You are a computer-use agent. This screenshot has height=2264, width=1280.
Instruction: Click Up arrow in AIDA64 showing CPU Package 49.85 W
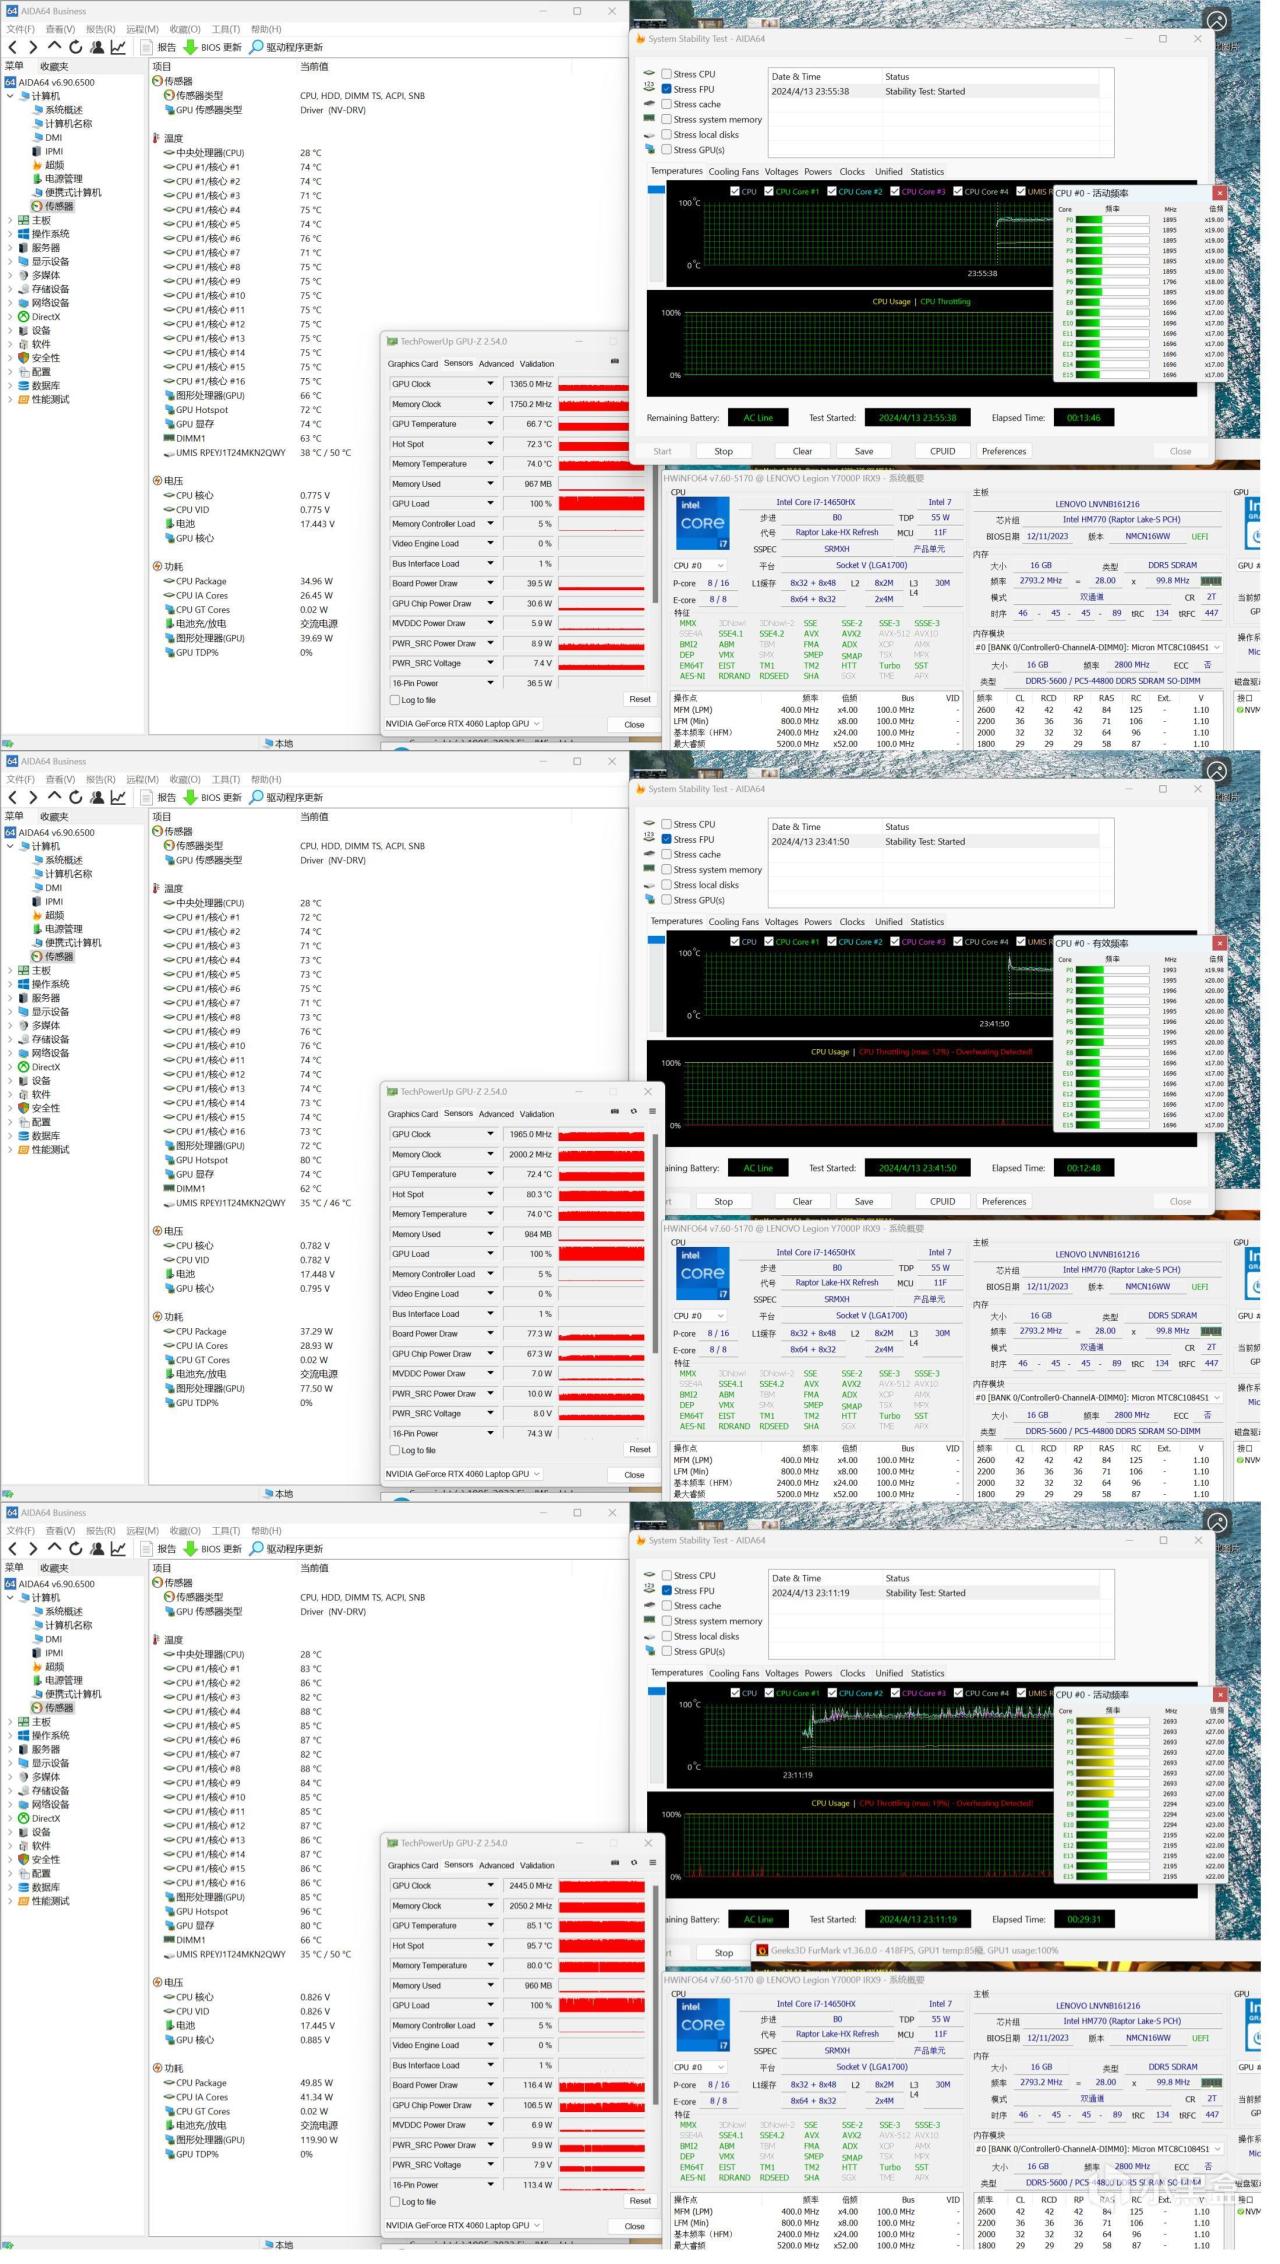click(x=54, y=1548)
